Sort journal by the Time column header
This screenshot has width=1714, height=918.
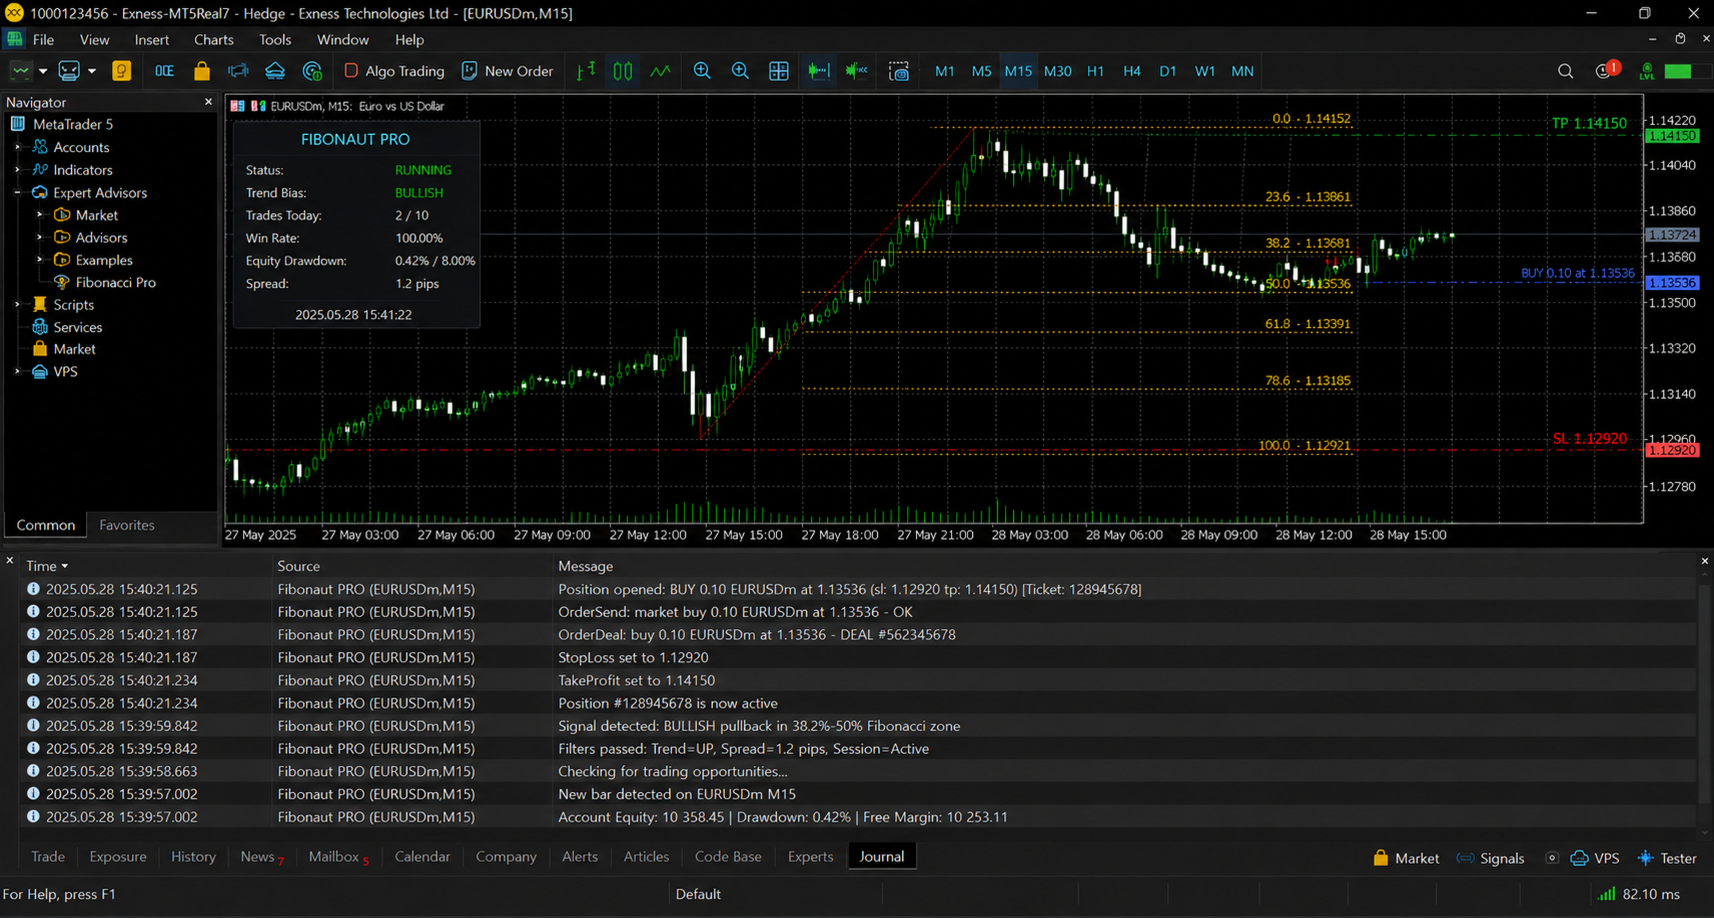coord(47,566)
